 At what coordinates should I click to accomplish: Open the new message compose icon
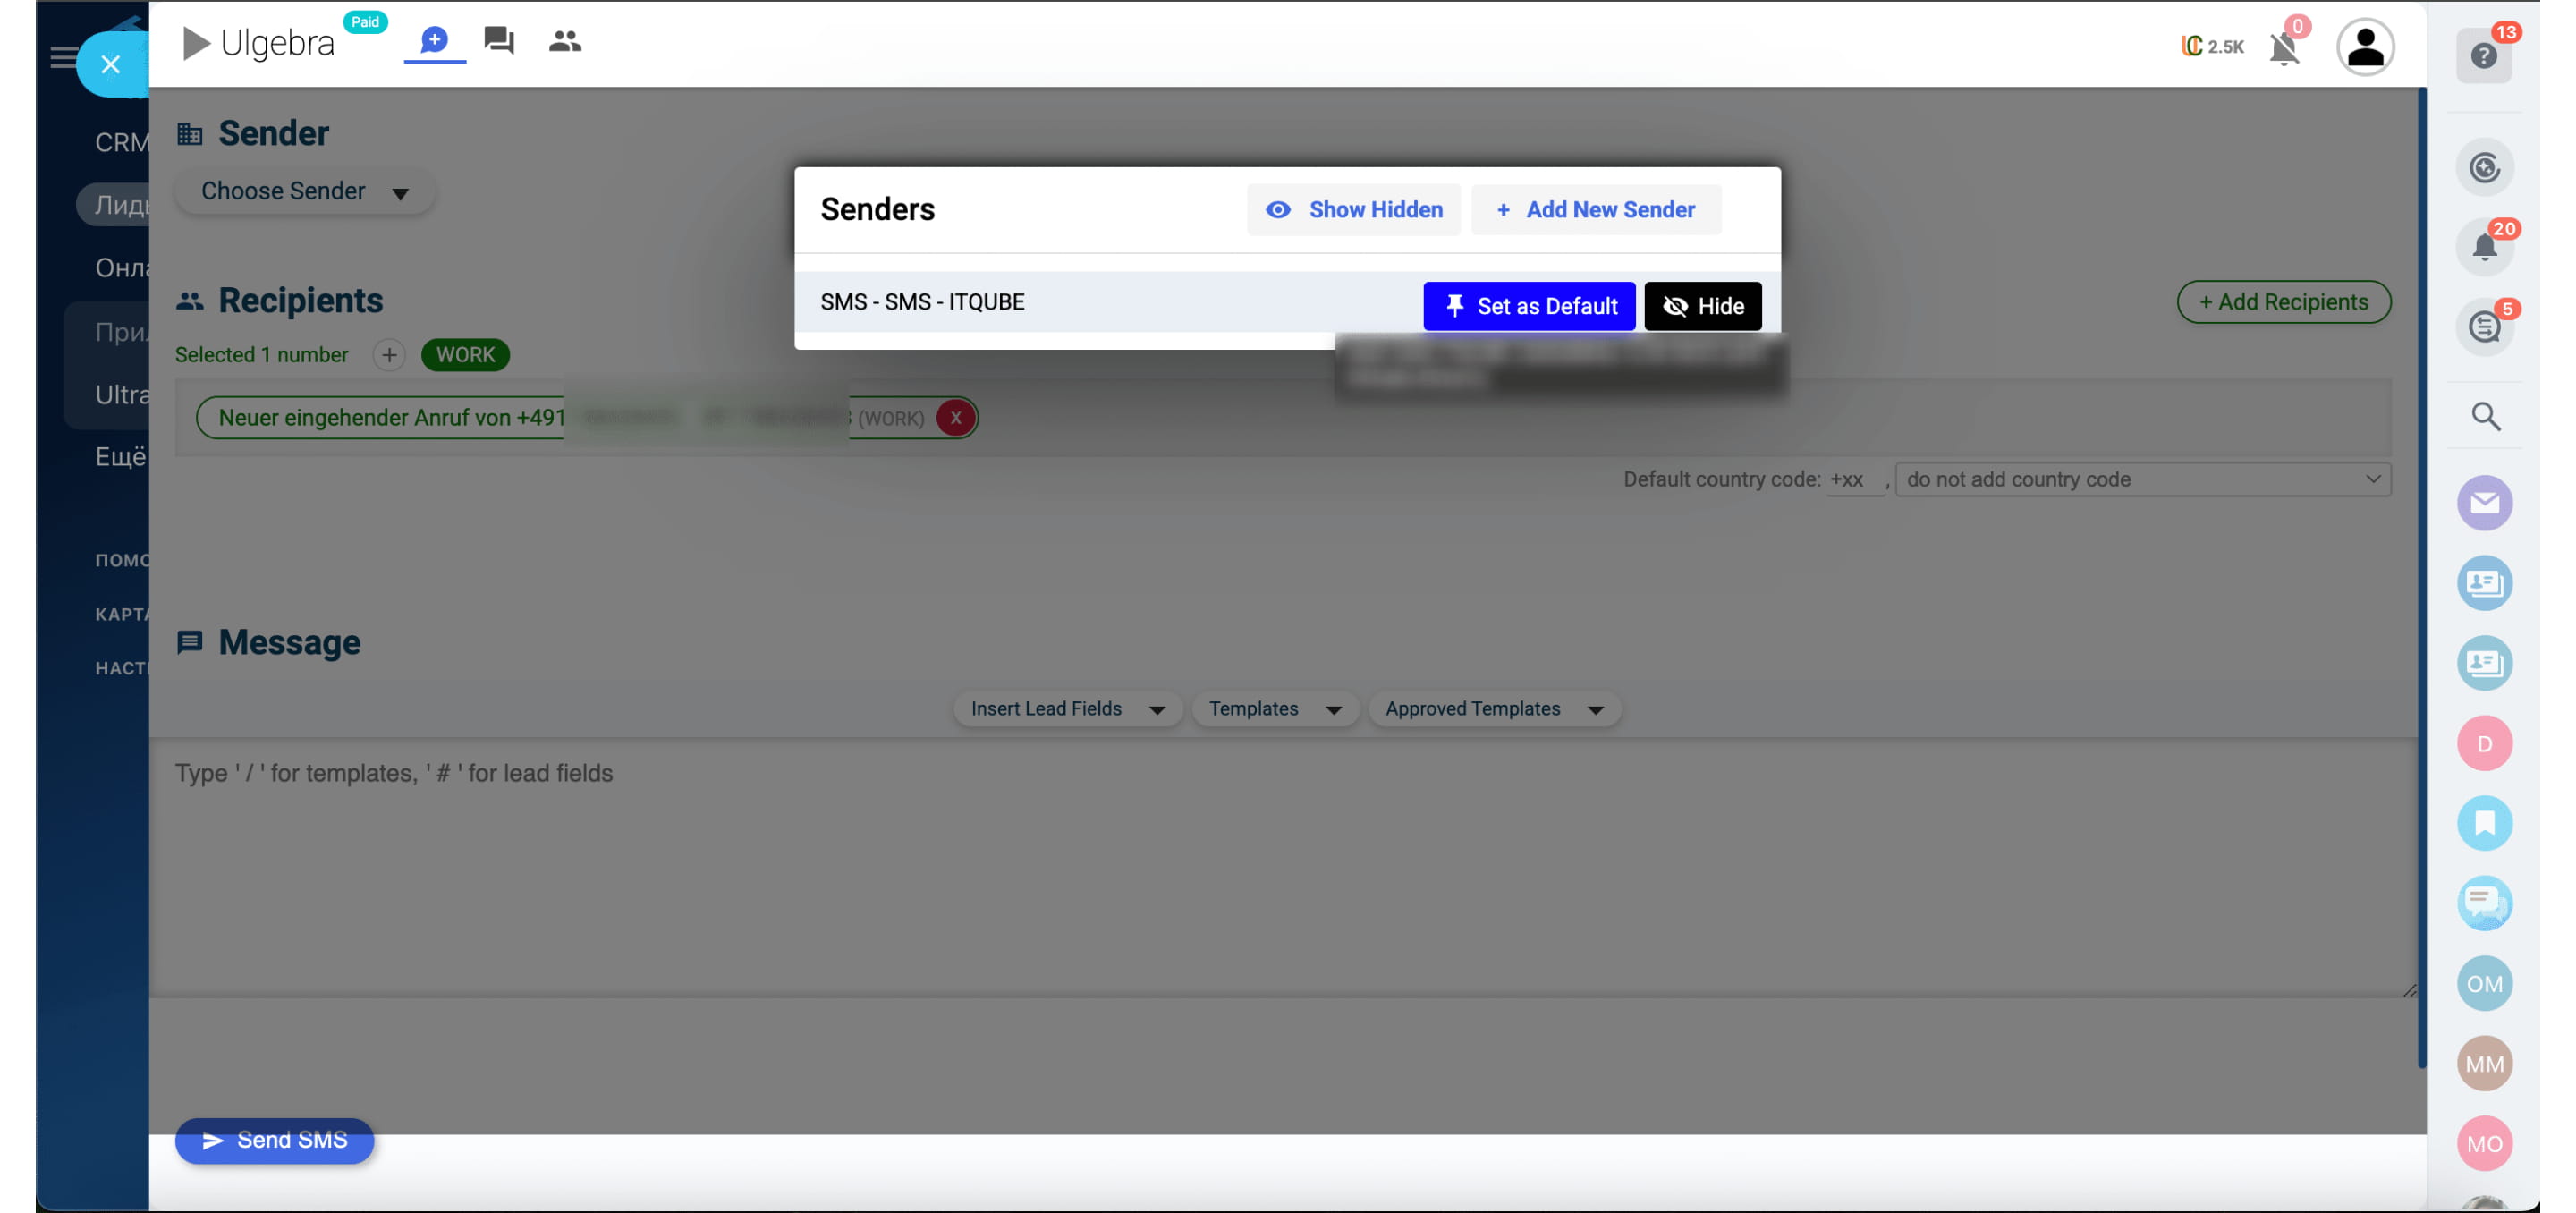pos(434,41)
